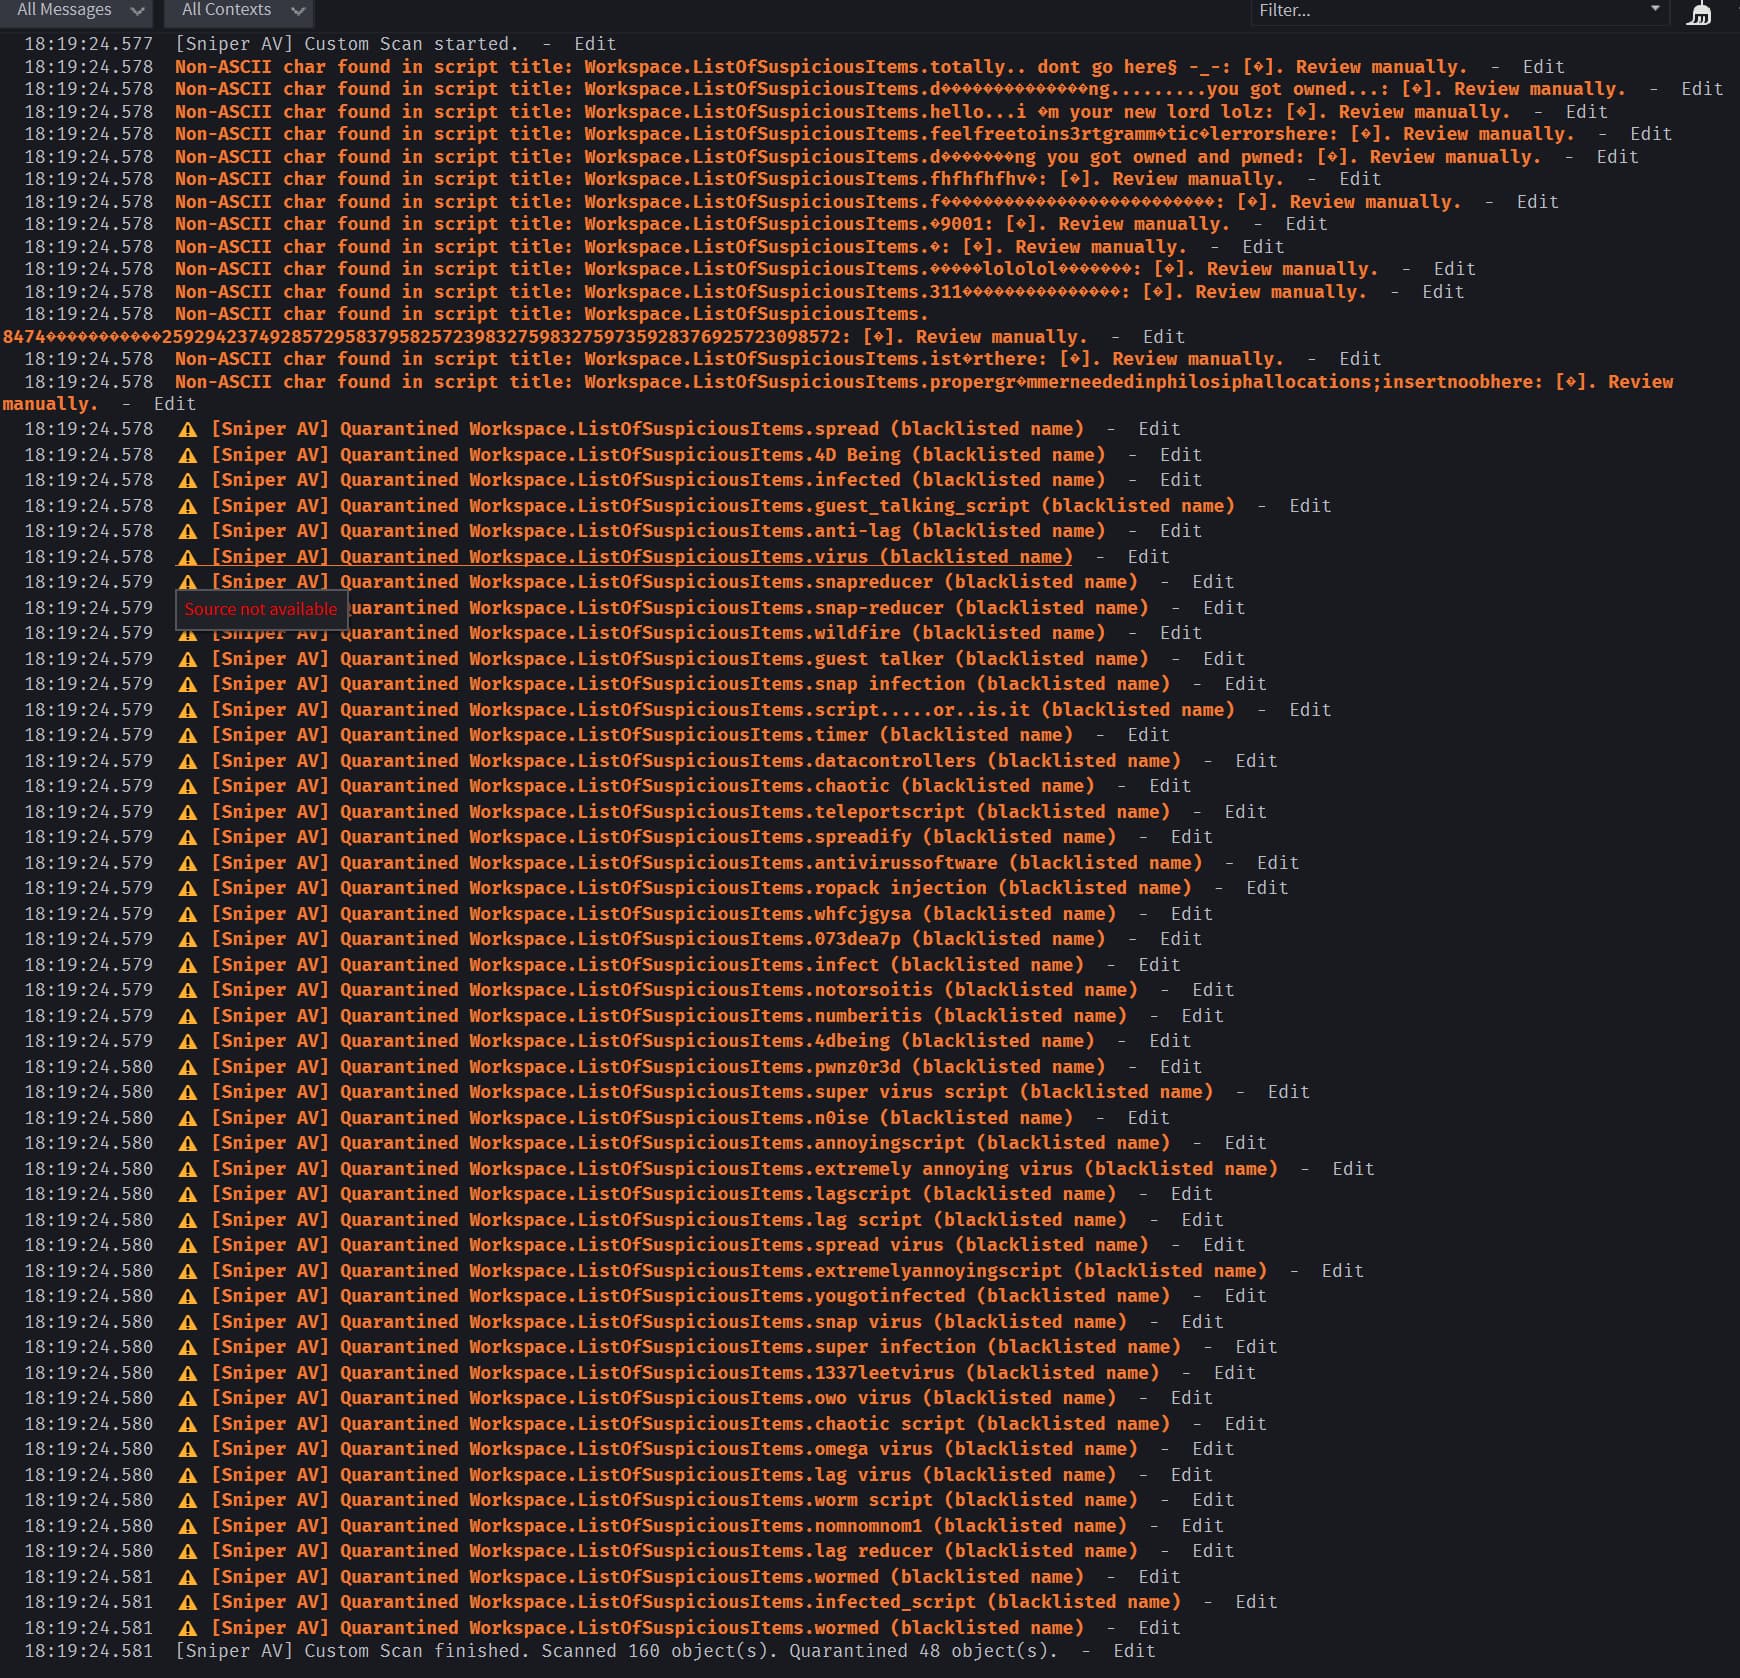Click warning icon on annoyingscript row
This screenshot has width=1740, height=1678.
(188, 1144)
